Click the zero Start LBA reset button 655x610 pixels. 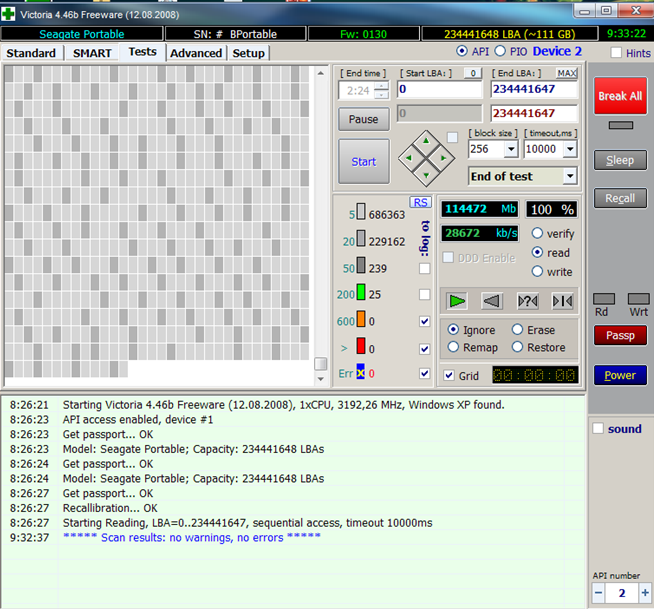pyautogui.click(x=473, y=73)
